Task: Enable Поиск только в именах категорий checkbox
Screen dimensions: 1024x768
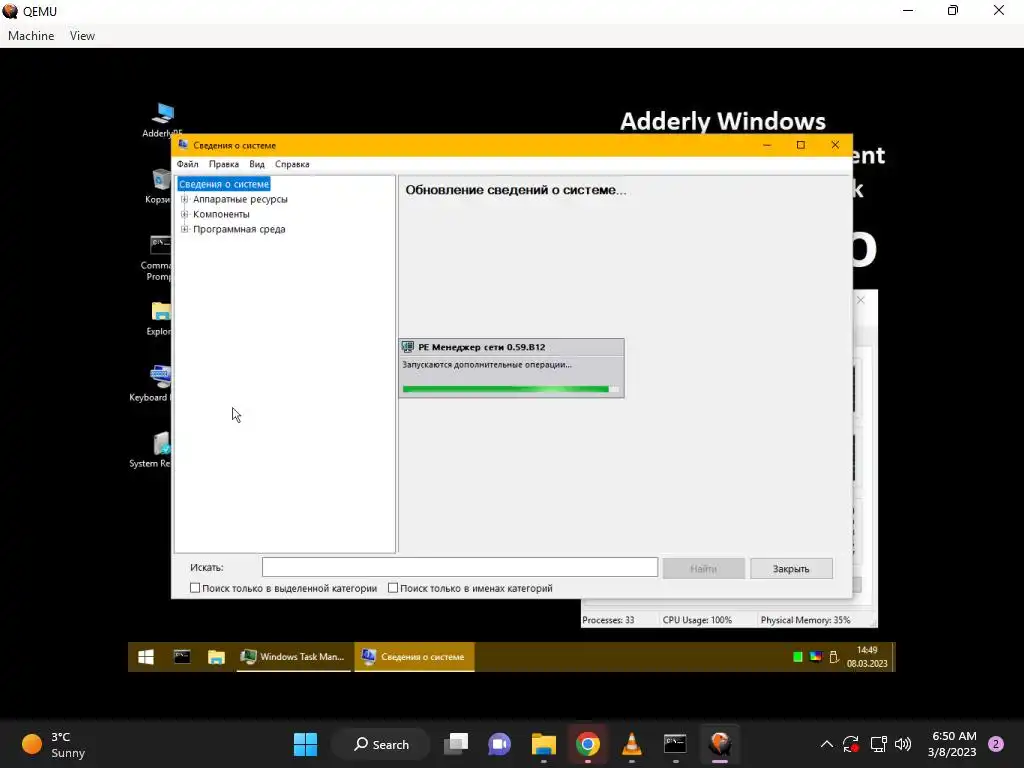Action: (x=392, y=588)
